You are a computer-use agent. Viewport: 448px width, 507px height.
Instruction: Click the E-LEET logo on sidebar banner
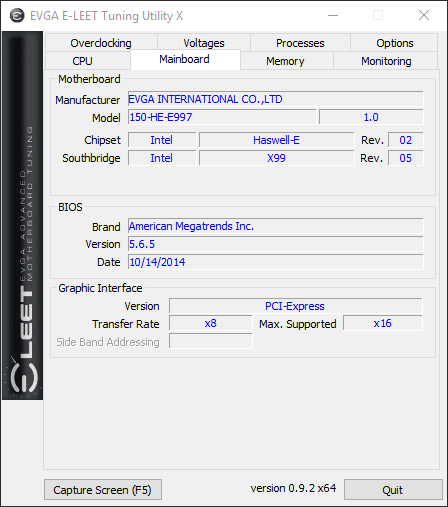tap(22, 216)
